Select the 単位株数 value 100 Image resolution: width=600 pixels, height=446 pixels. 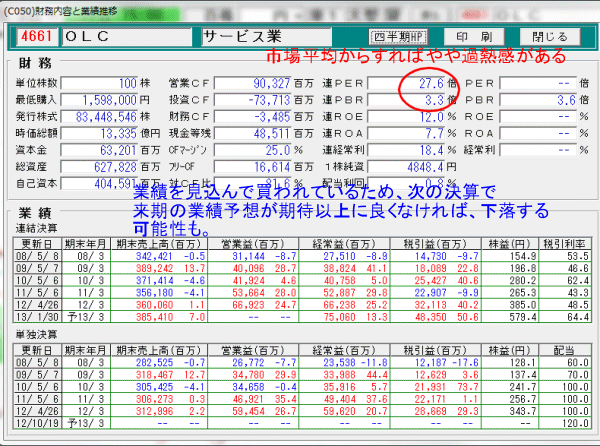(x=99, y=83)
